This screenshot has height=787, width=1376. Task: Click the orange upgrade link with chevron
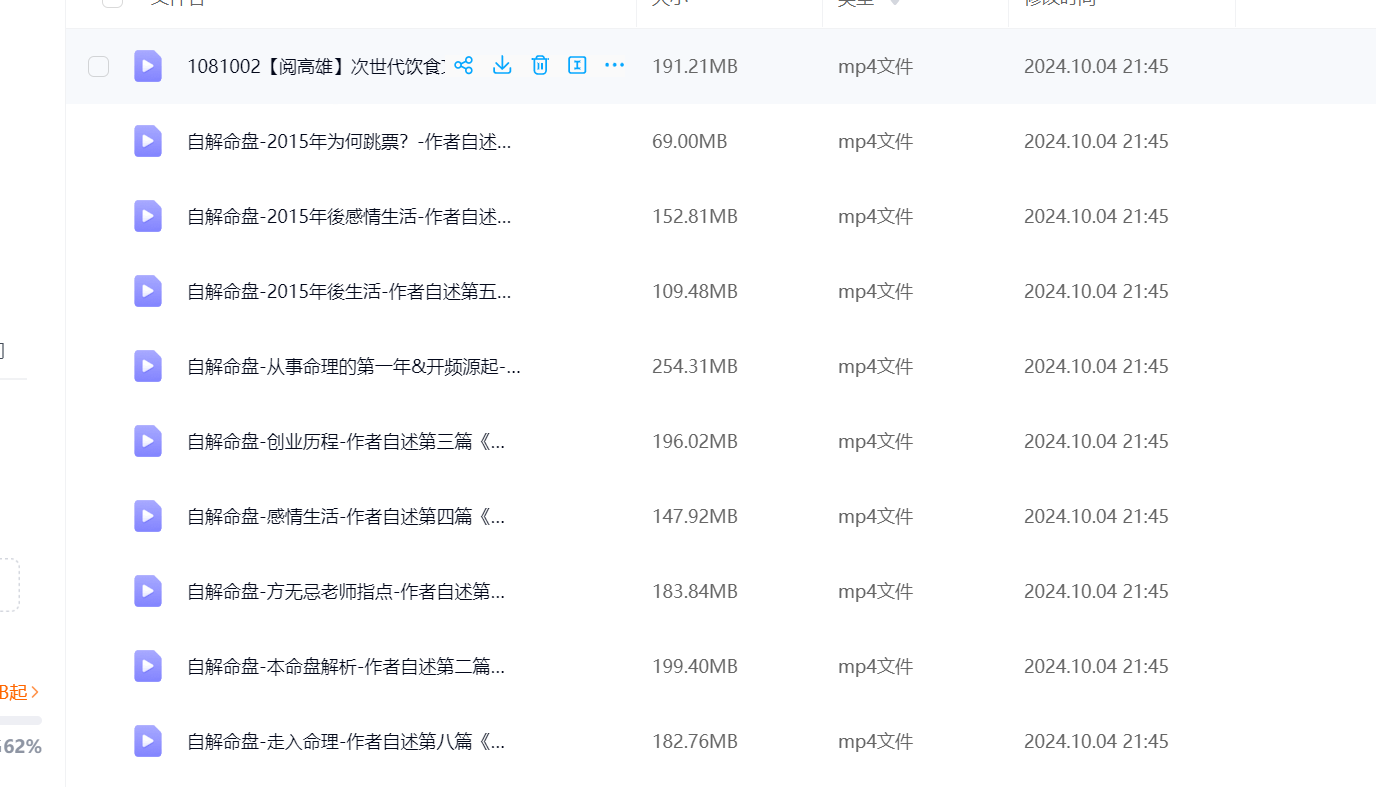(x=20, y=692)
